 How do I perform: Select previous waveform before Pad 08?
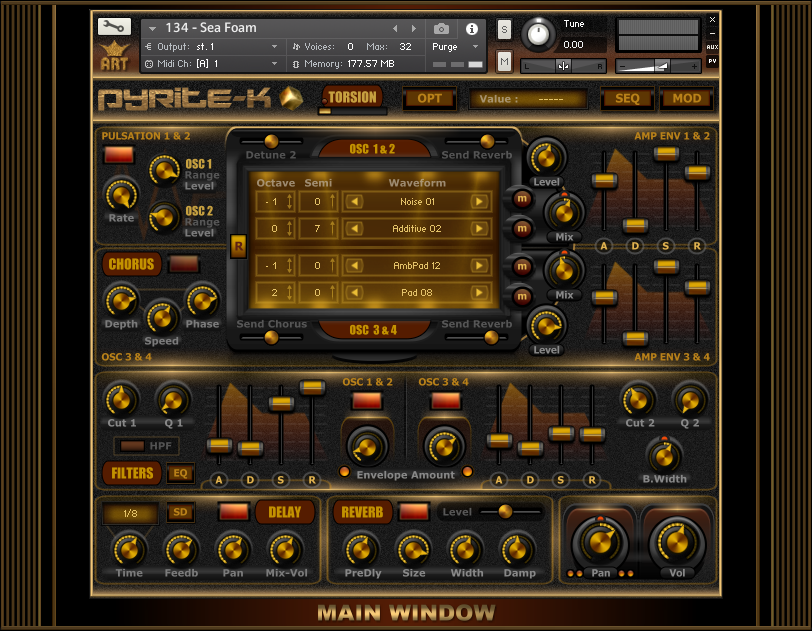pos(354,294)
